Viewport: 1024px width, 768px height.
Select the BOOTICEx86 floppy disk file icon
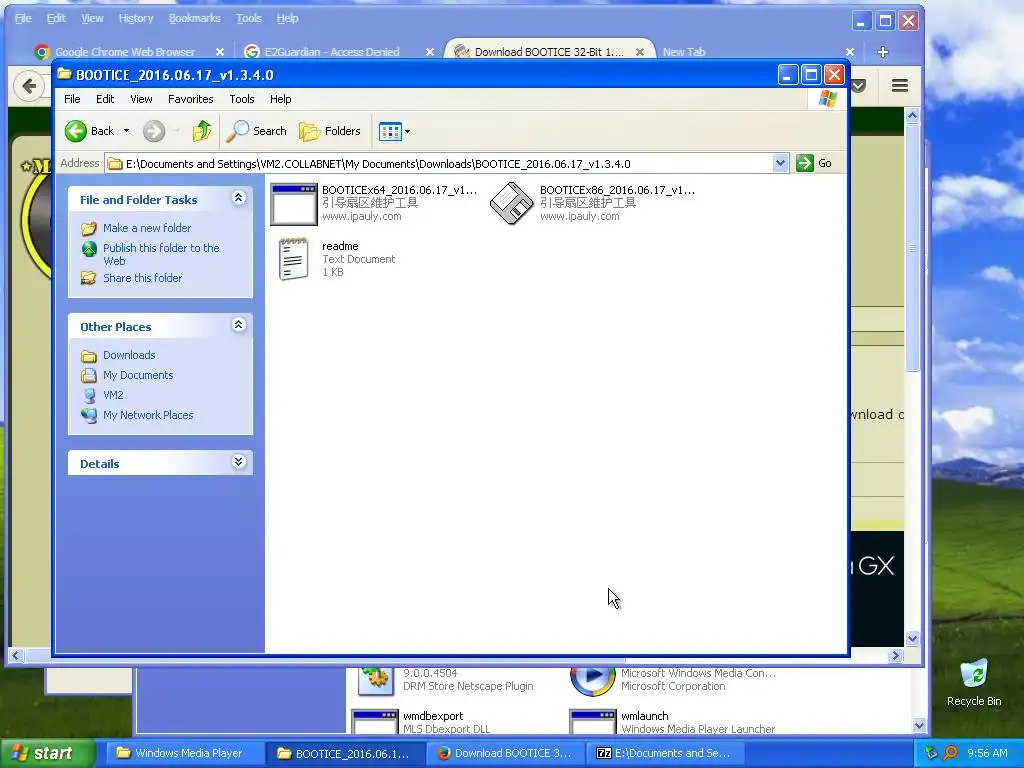511,203
